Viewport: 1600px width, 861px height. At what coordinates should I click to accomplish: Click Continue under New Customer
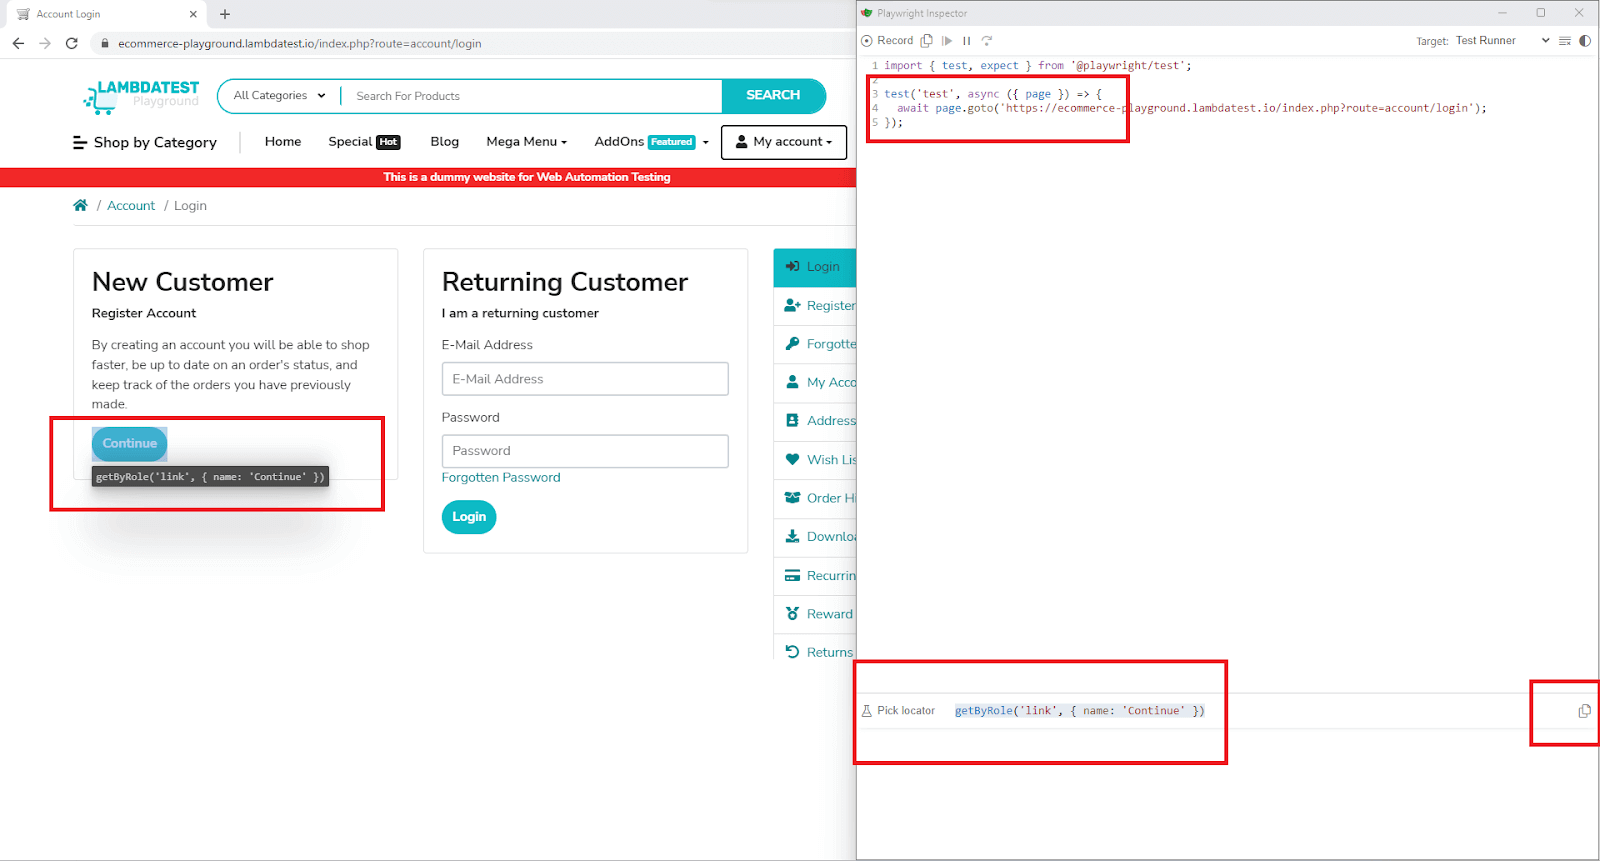(x=130, y=444)
